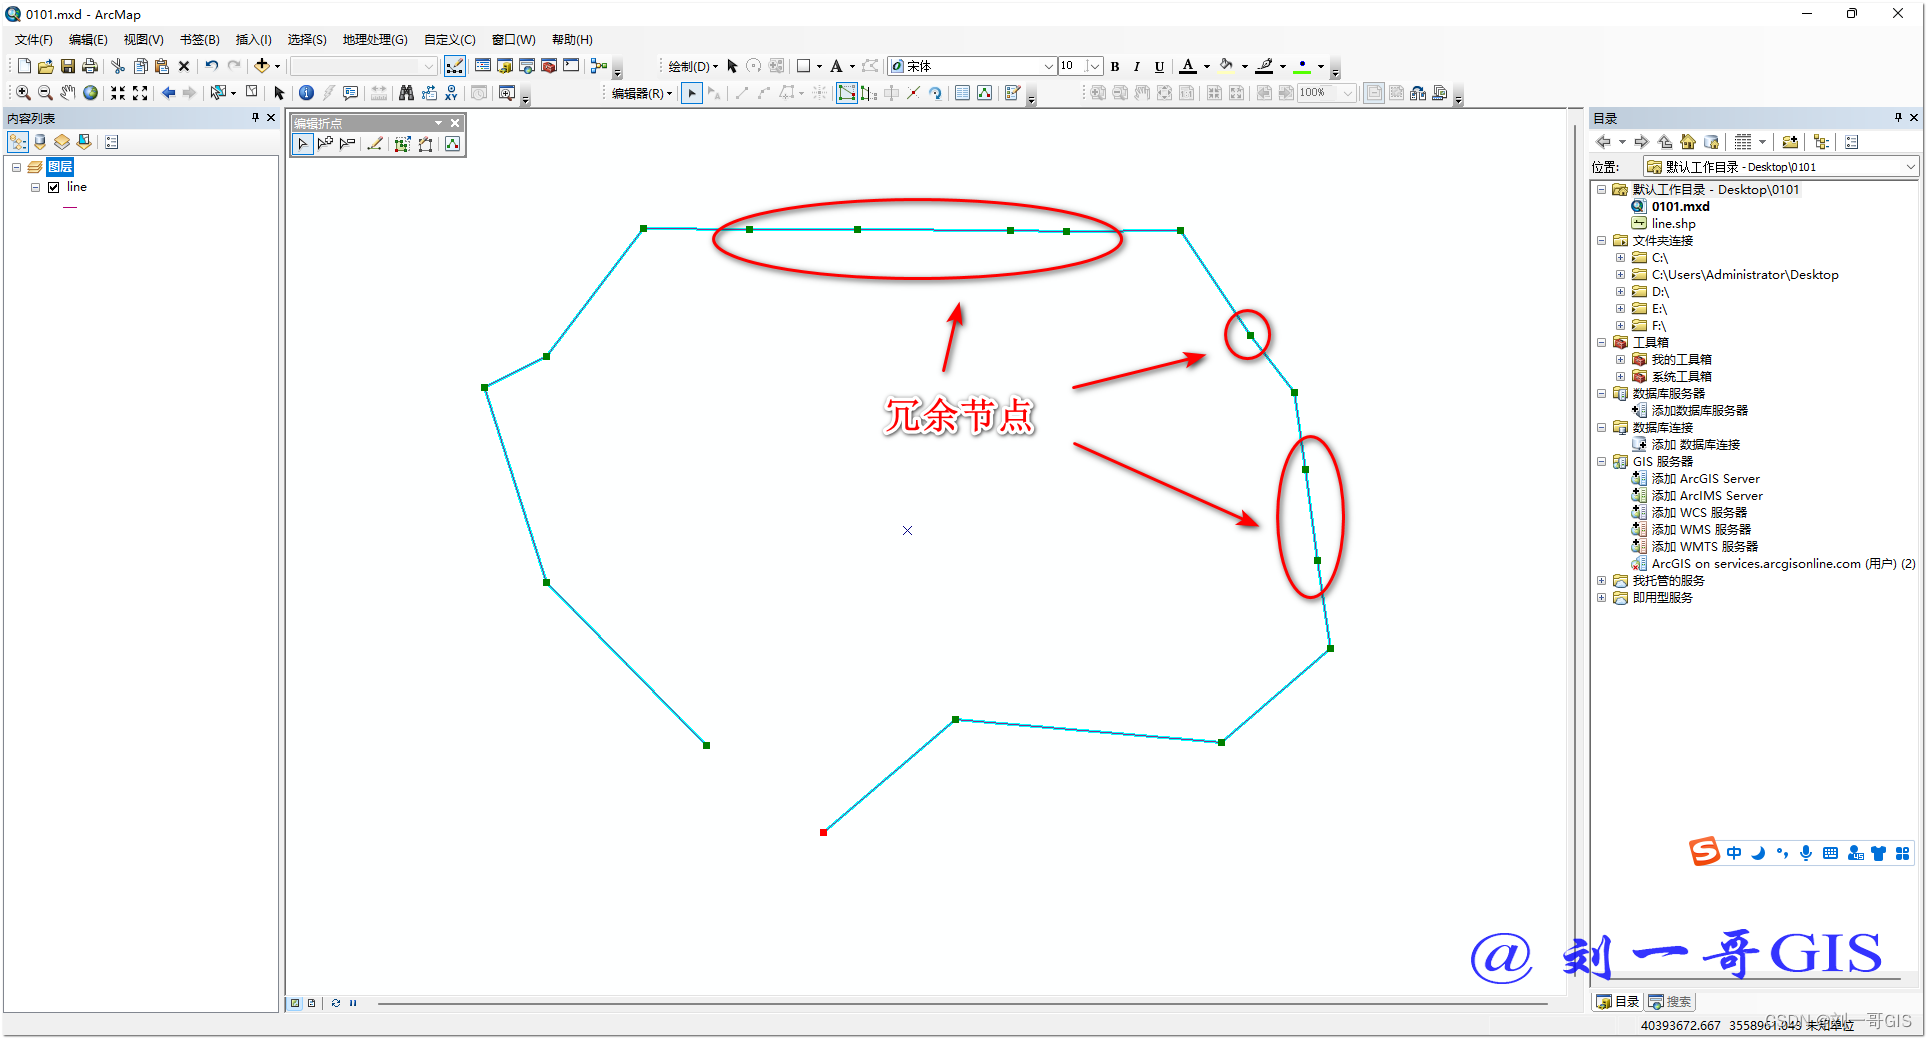The width and height of the screenshot is (1927, 1039).
Task: Open the font color picker
Action: 1188,66
